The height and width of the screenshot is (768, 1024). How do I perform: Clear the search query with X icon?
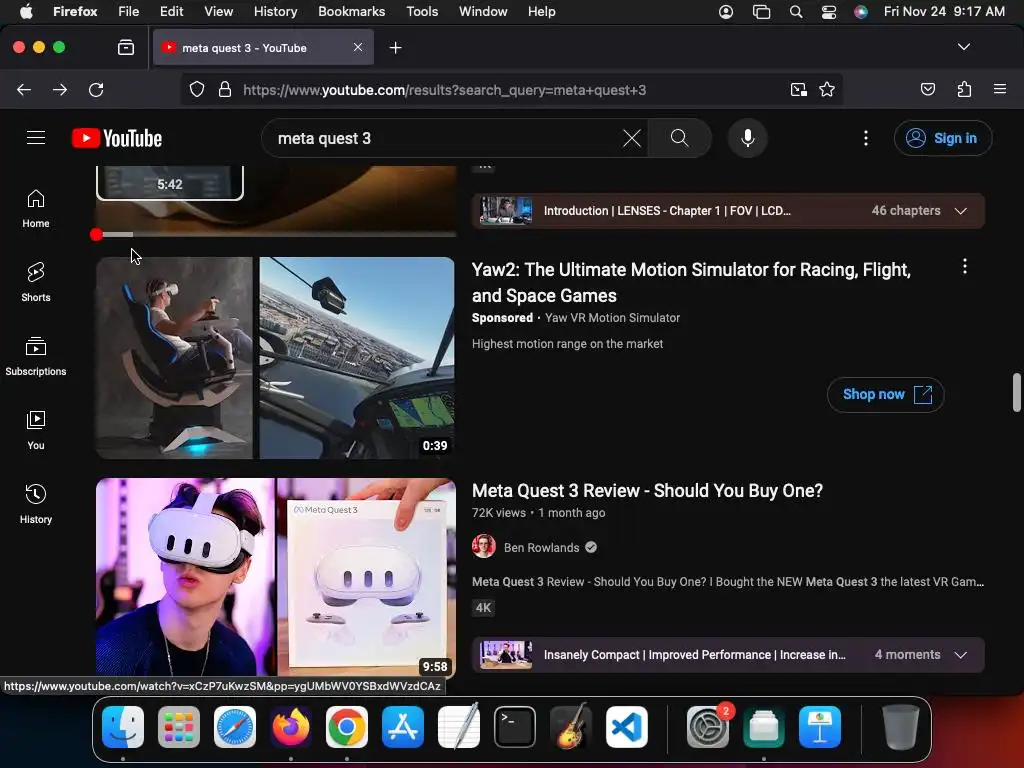tap(632, 138)
